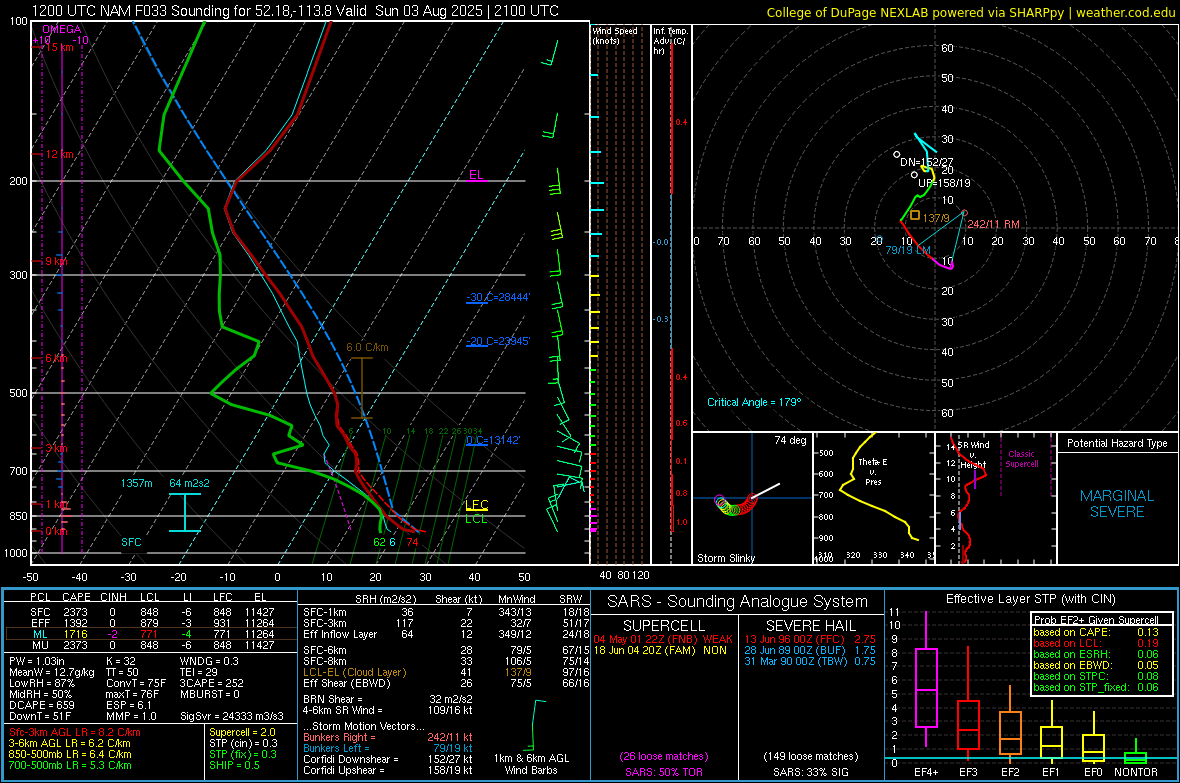Click the PW = 1.03in value
Viewport: 1180px width, 783px height.
coord(38,661)
